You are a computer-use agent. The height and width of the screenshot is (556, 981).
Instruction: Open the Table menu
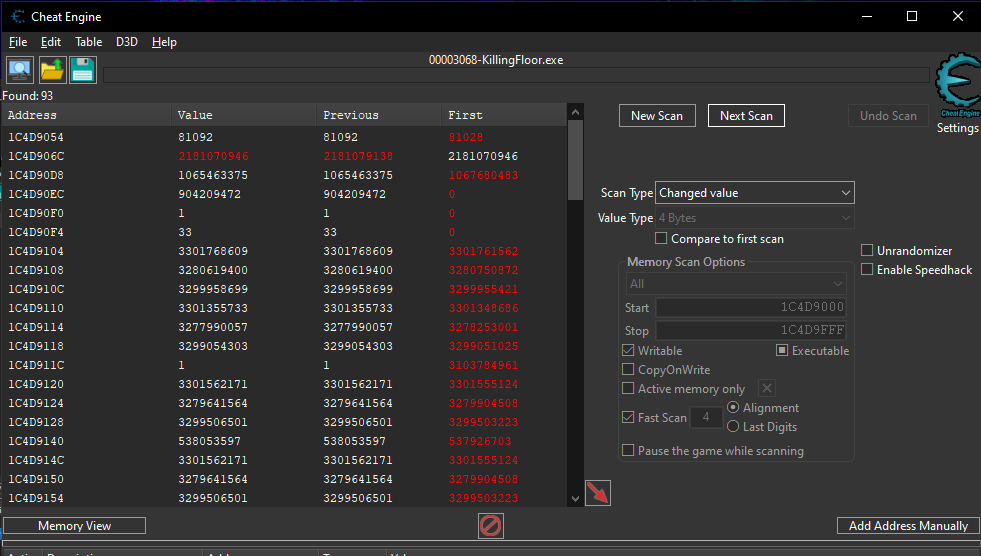(x=88, y=42)
